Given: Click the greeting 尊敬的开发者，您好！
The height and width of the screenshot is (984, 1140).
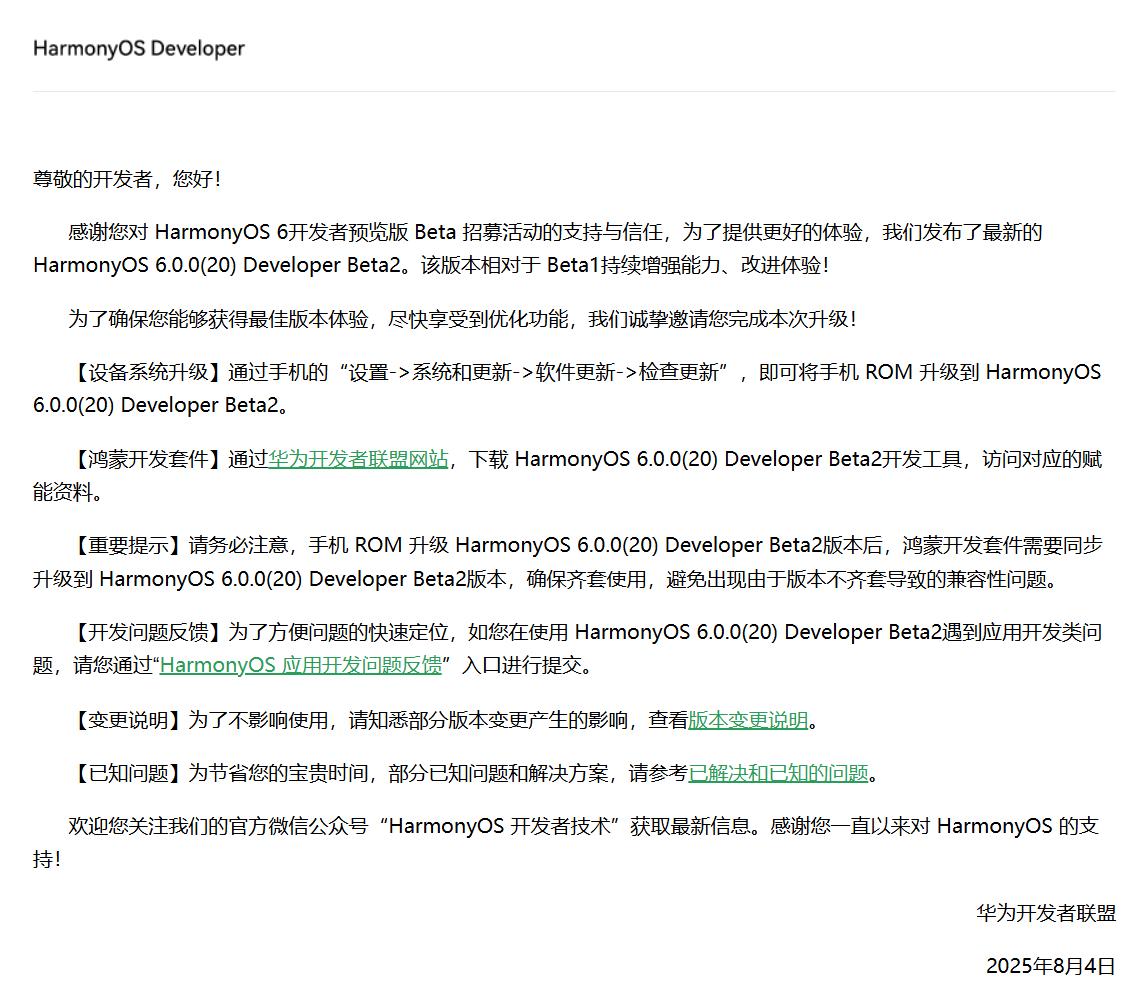Looking at the screenshot, I should coord(127,179).
